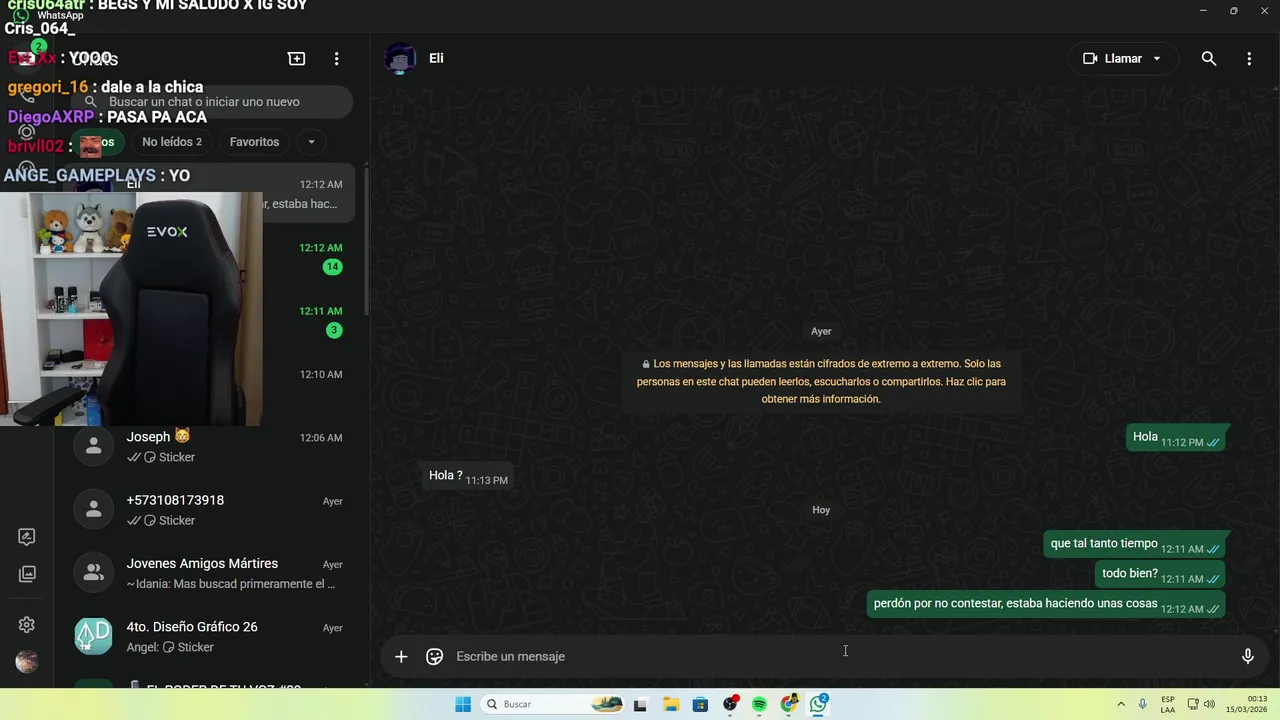This screenshot has height=720, width=1280.
Task: Open the chat list three-dot menu
Action: pyautogui.click(x=337, y=59)
